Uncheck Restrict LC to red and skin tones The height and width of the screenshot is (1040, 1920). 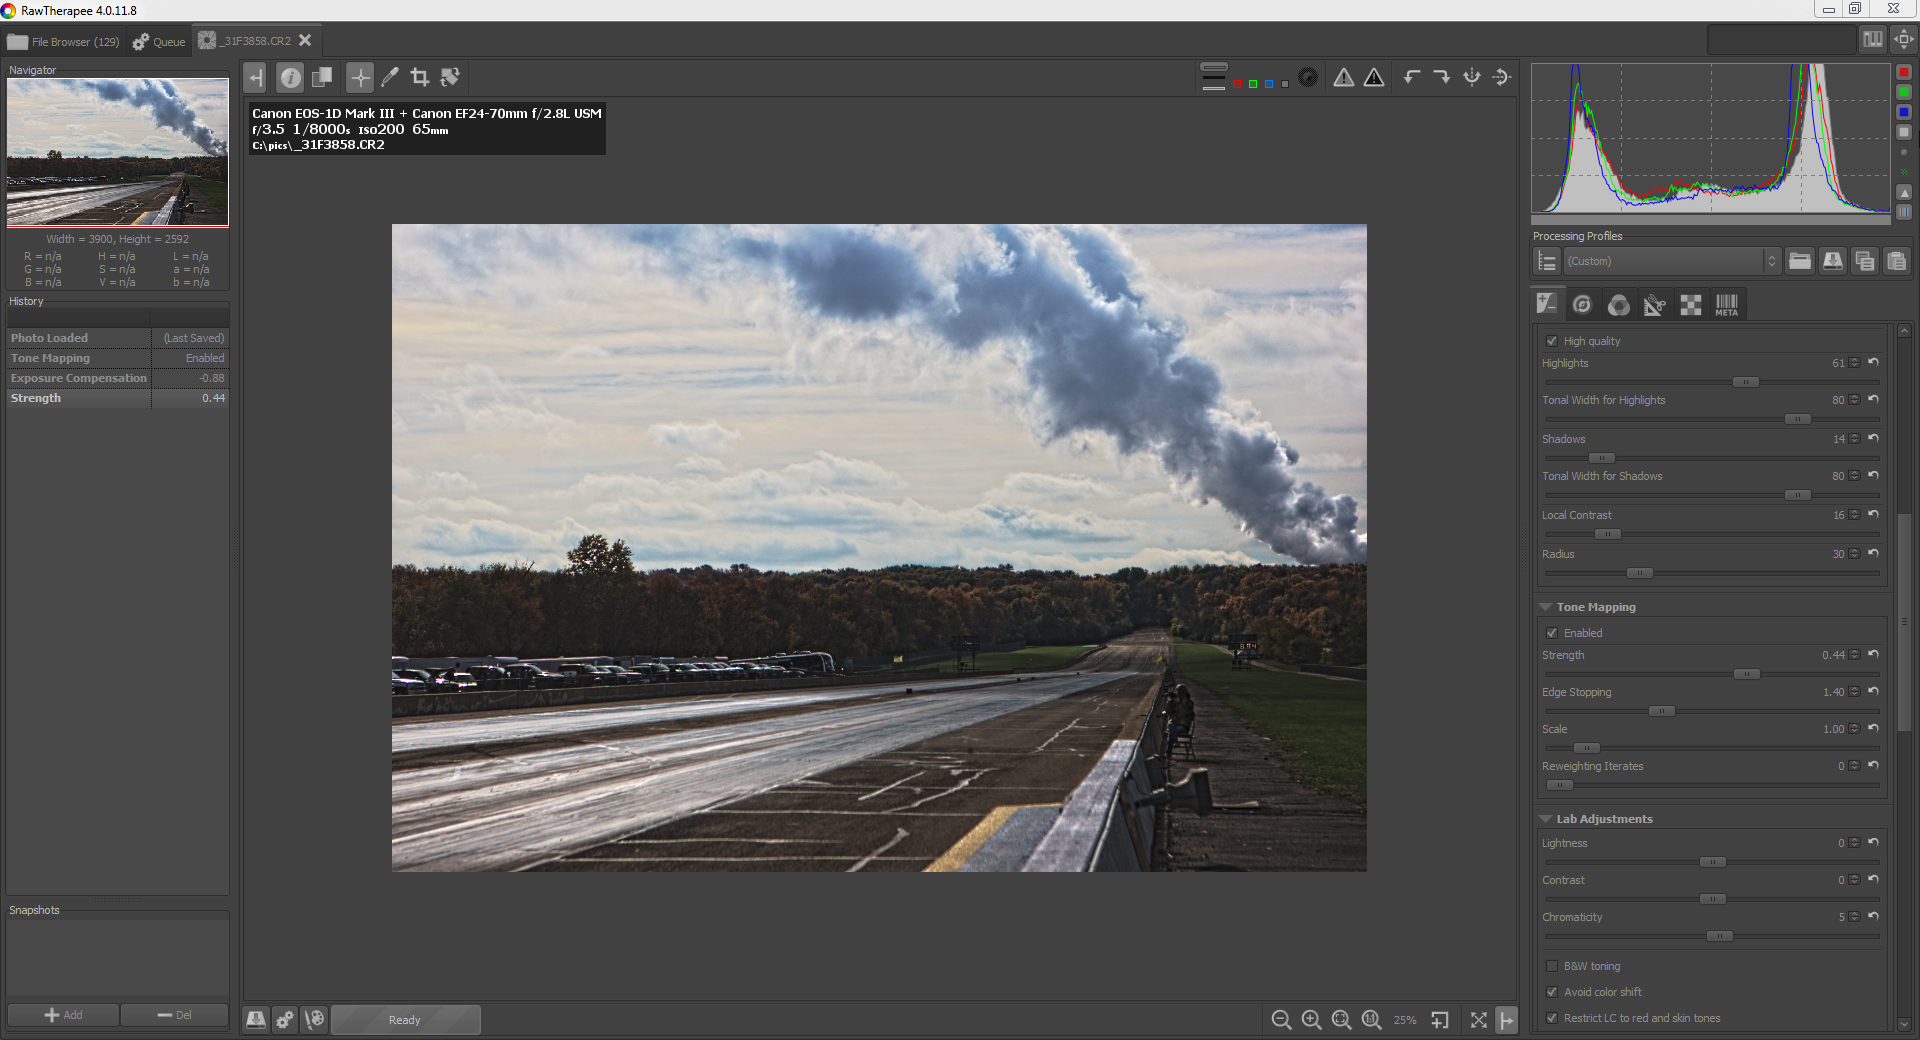point(1552,1018)
